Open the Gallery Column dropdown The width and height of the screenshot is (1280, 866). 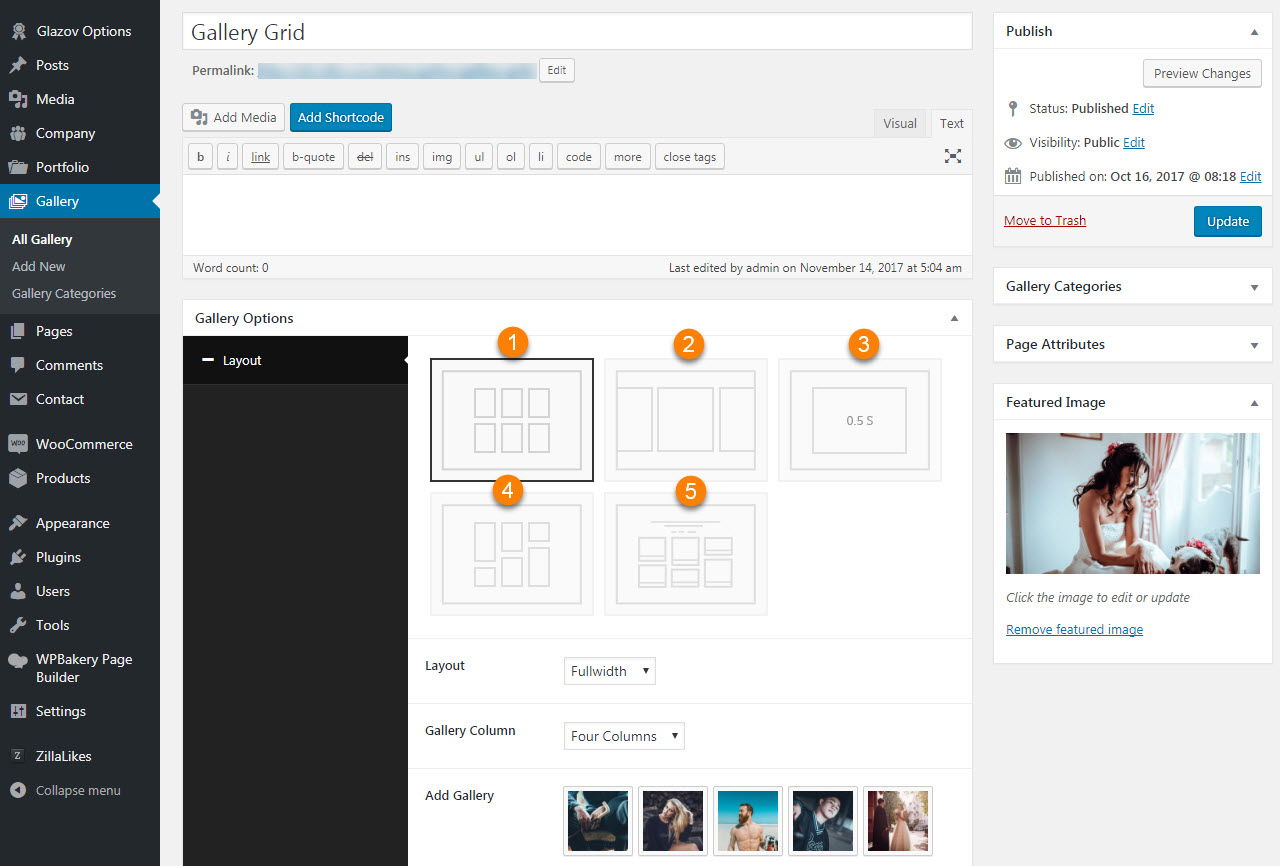tap(624, 736)
